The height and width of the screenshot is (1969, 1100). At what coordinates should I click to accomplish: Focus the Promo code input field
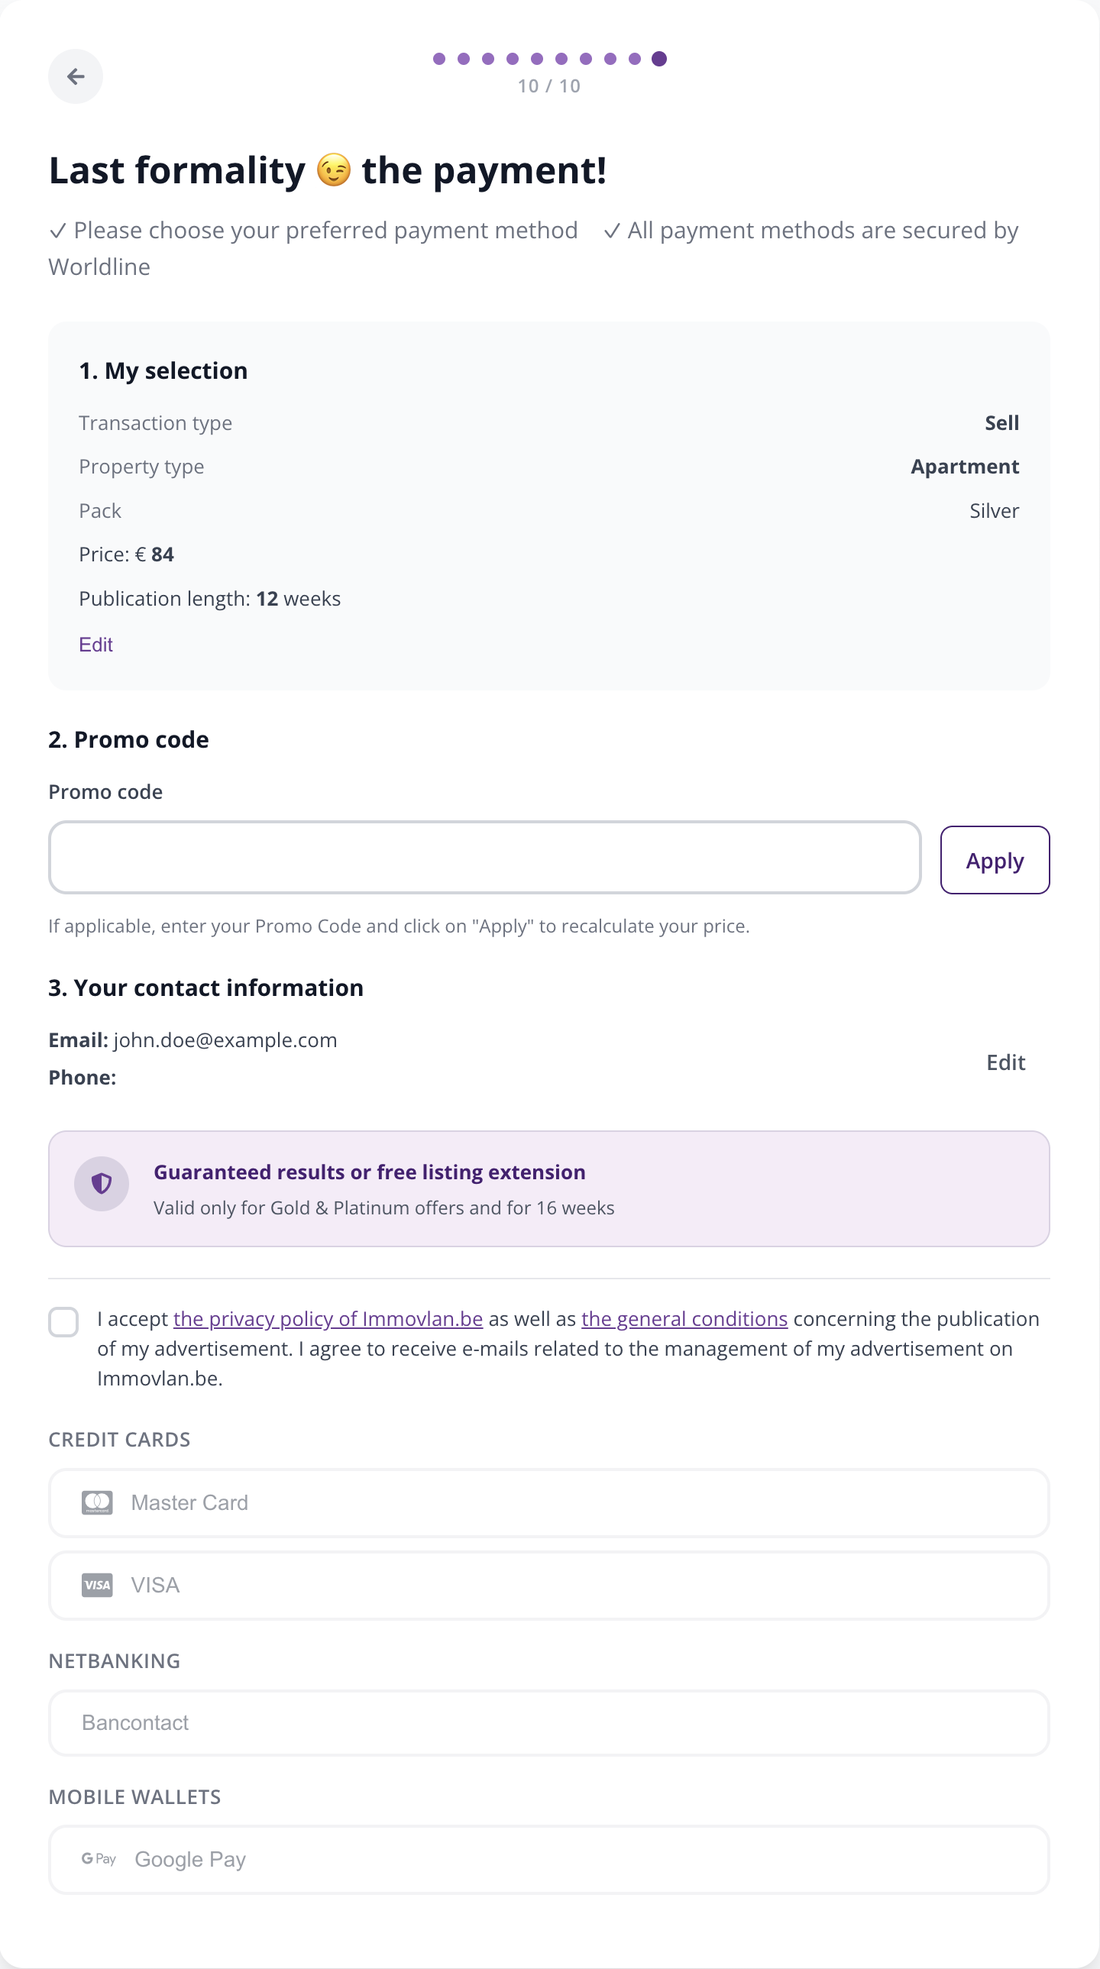coord(485,858)
